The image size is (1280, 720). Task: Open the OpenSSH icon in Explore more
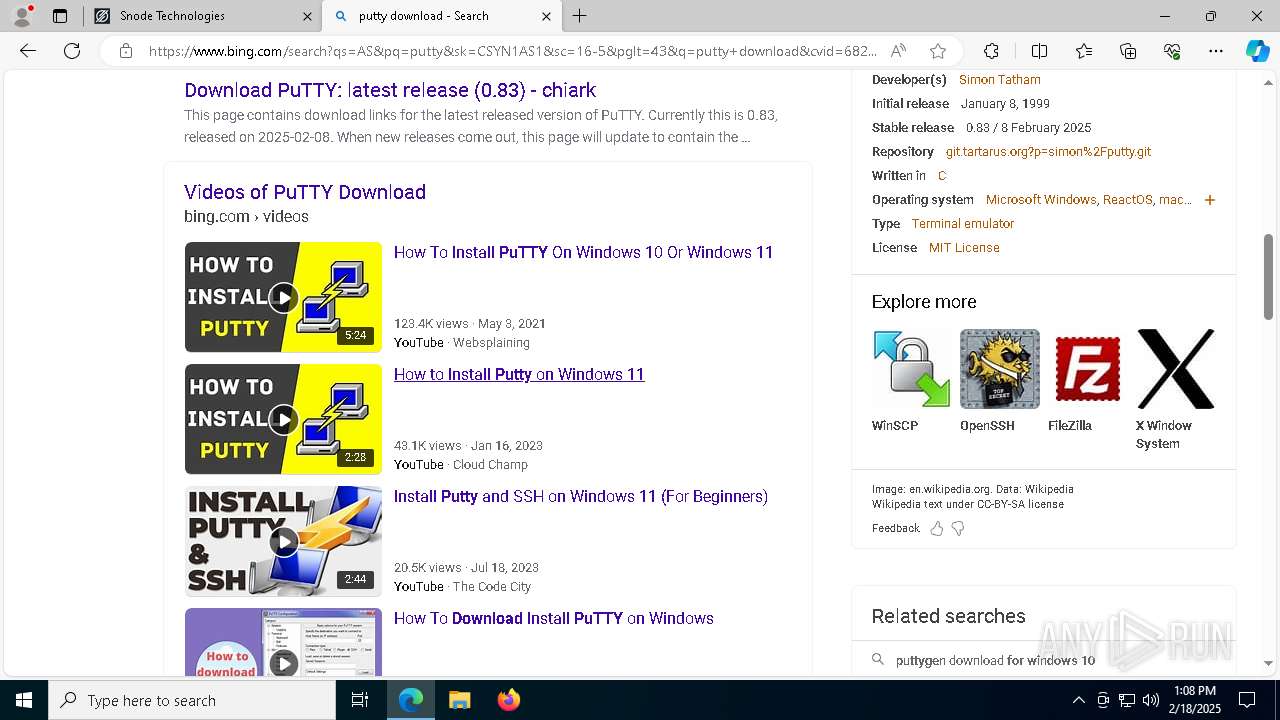[x=1000, y=369]
